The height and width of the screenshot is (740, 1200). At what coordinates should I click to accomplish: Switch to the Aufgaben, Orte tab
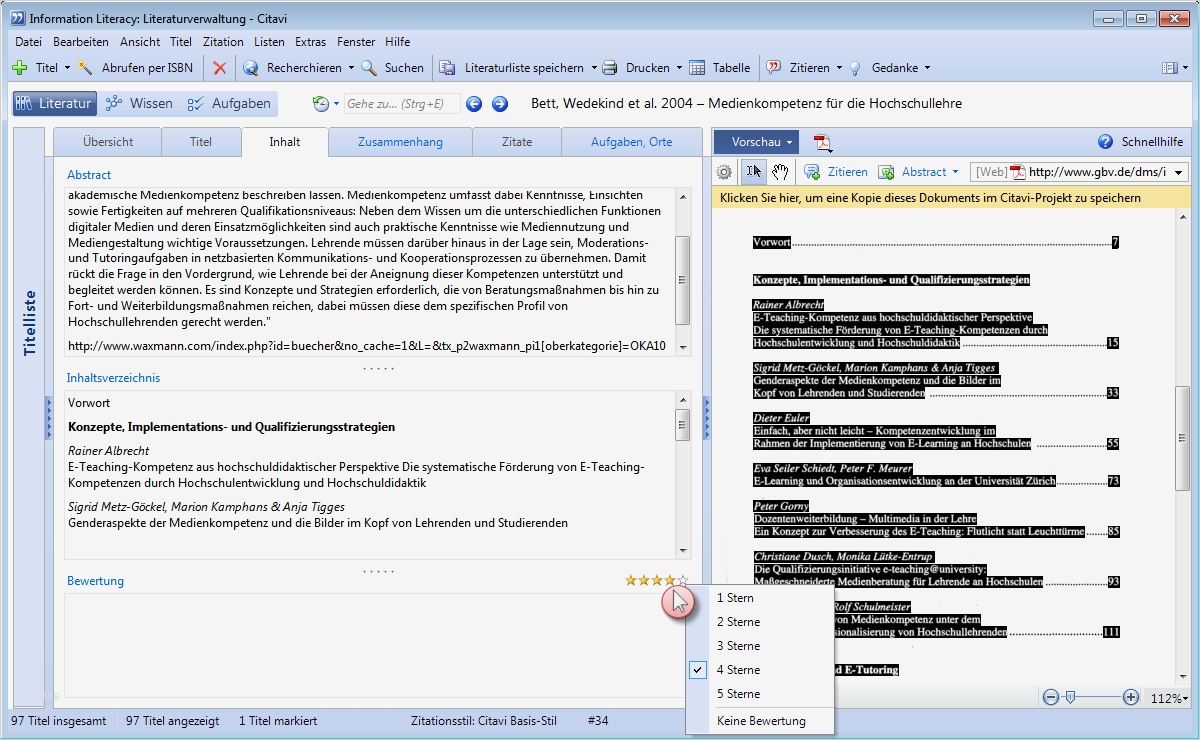631,142
